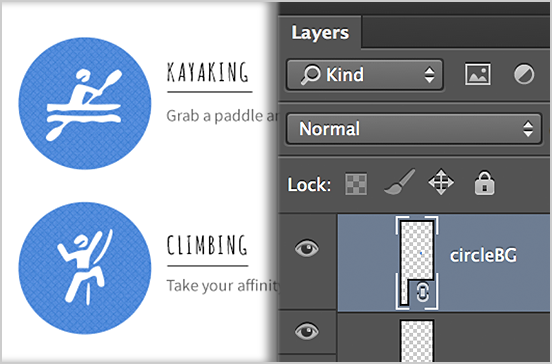This screenshot has height=364, width=552.
Task: Click the KAYAKING heading text
Action: coord(208,72)
